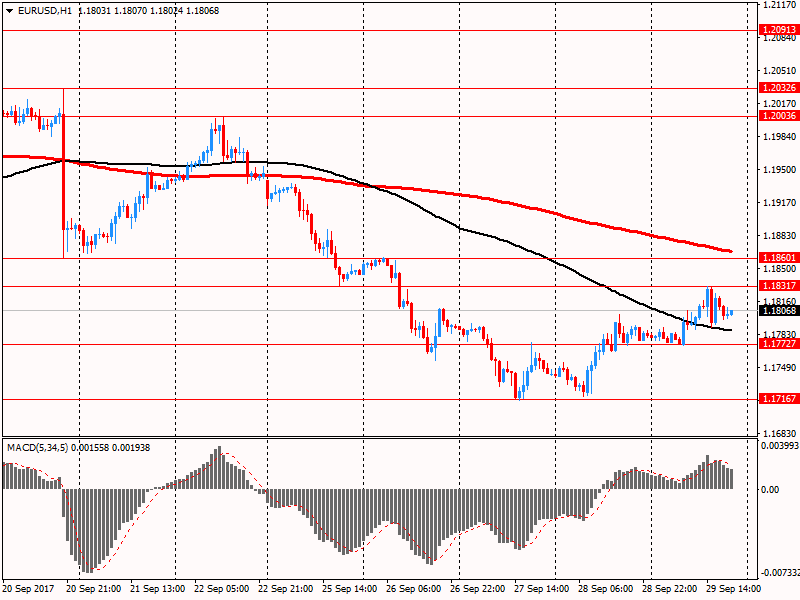Viewport: 800px width, 600px height.
Task: Click the 1.18500 value on price axis
Action: tap(780, 269)
